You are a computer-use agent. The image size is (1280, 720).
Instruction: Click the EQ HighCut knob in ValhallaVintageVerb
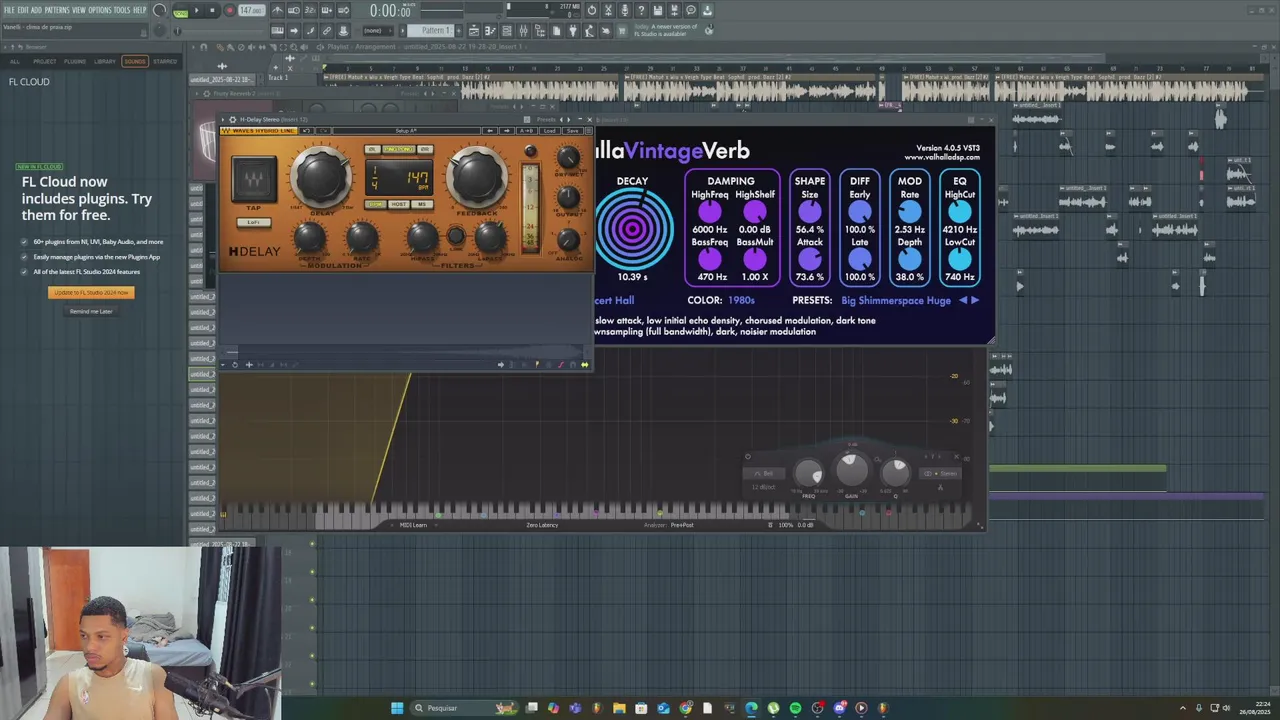pyautogui.click(x=959, y=212)
